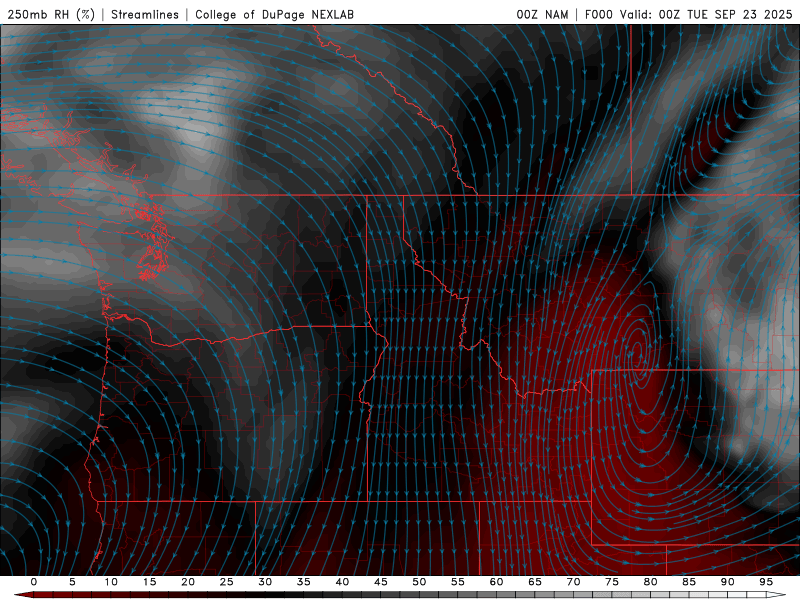The image size is (800, 600).
Task: Click the '80' color scale label
Action: coord(651,582)
